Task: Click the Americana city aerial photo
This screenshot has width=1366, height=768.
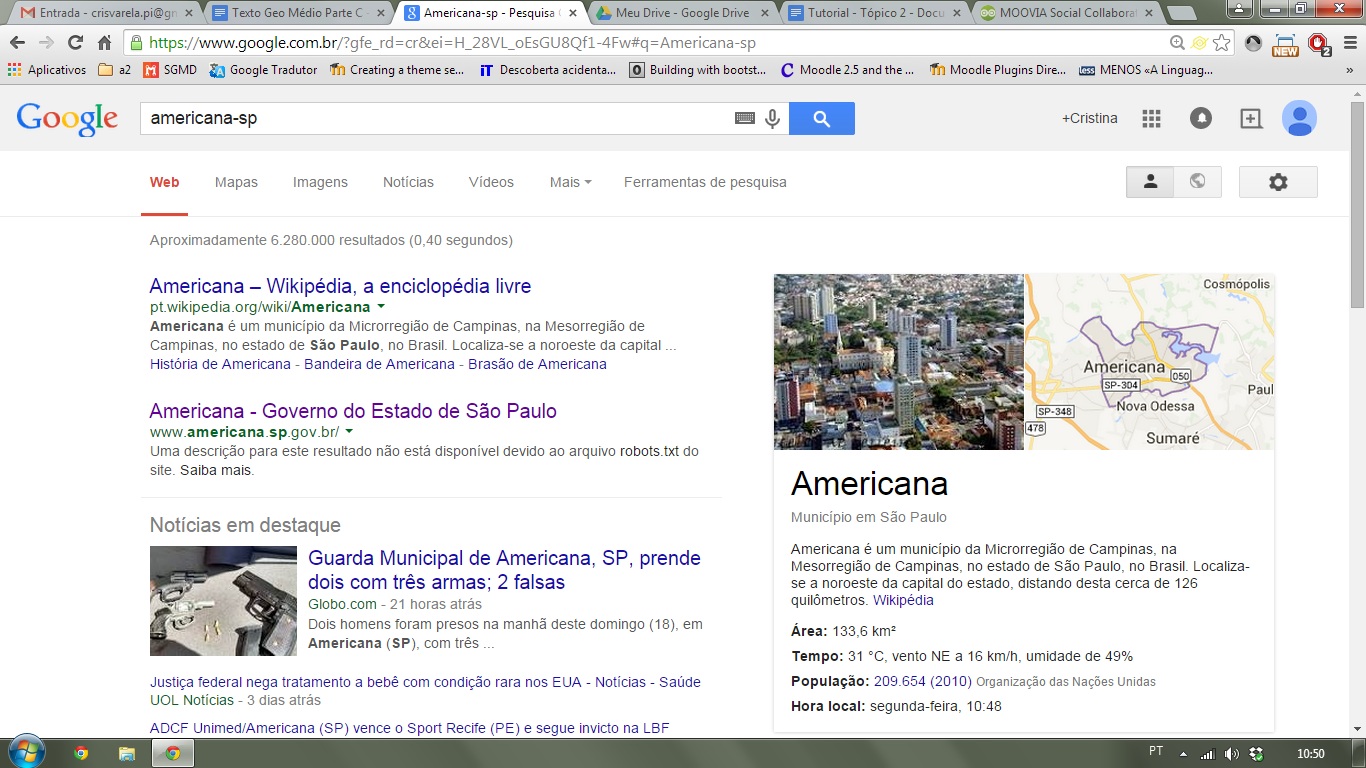Action: pos(899,362)
